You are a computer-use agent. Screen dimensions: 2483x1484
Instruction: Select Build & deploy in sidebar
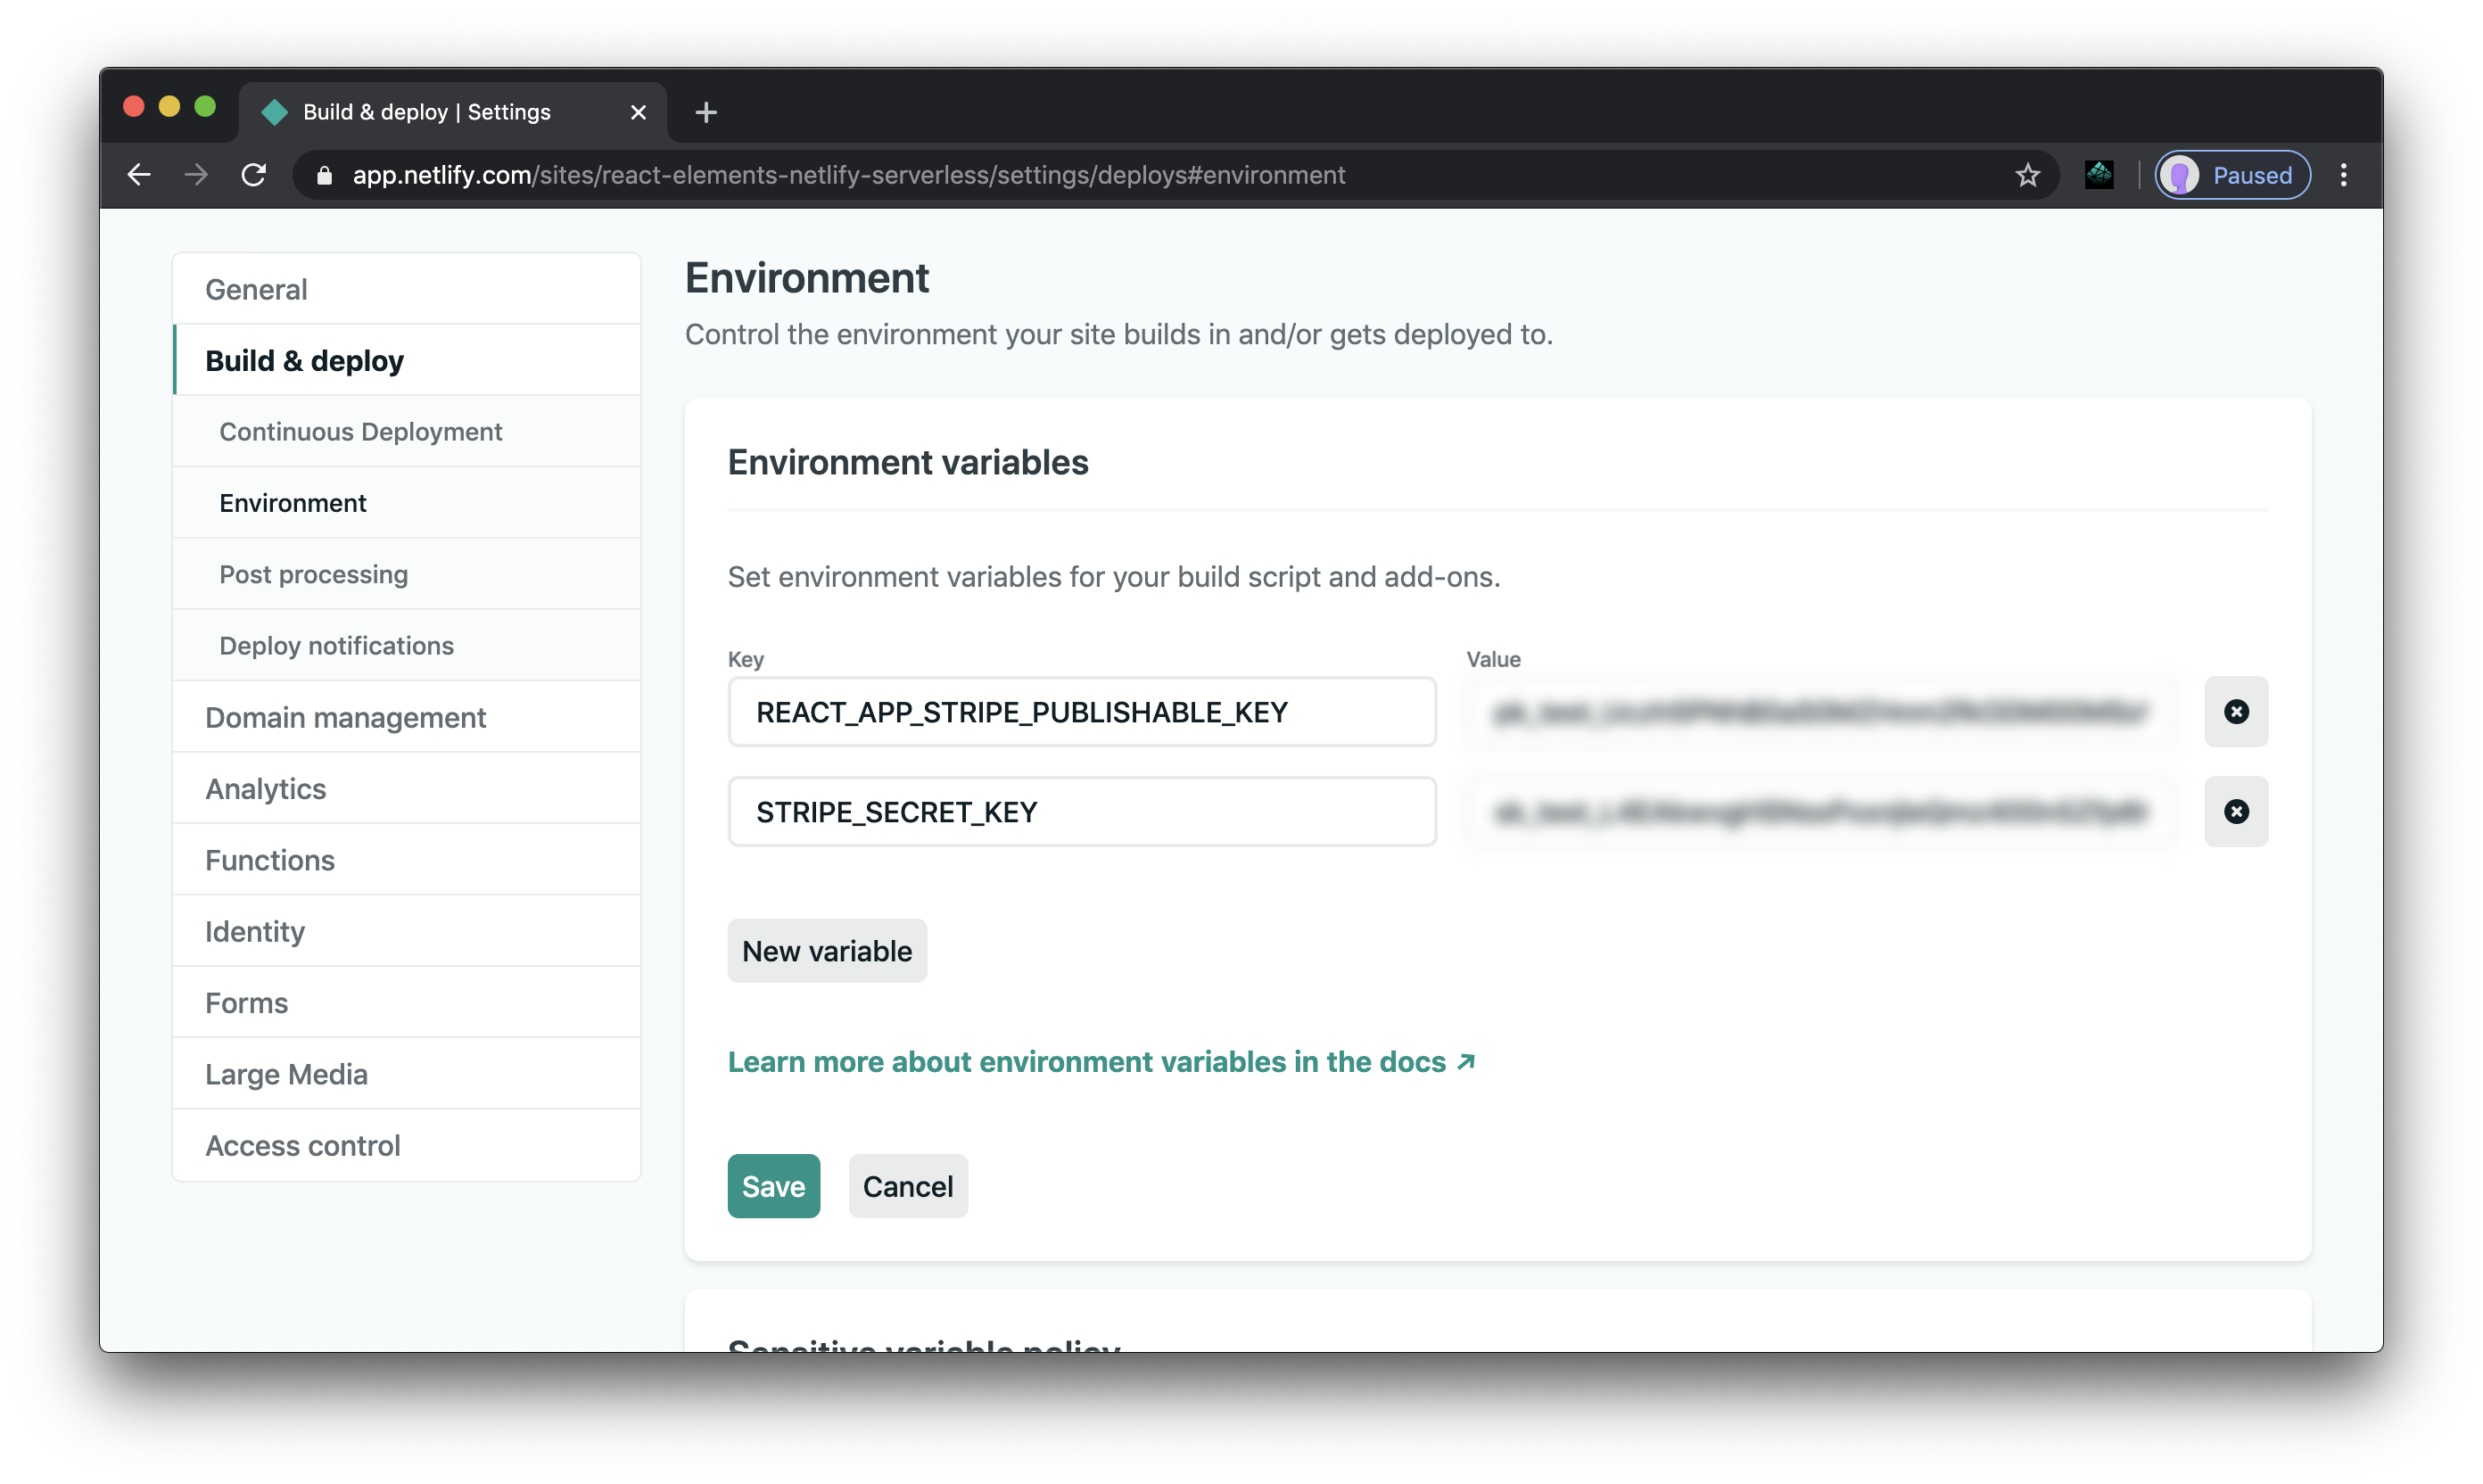pos(306,360)
